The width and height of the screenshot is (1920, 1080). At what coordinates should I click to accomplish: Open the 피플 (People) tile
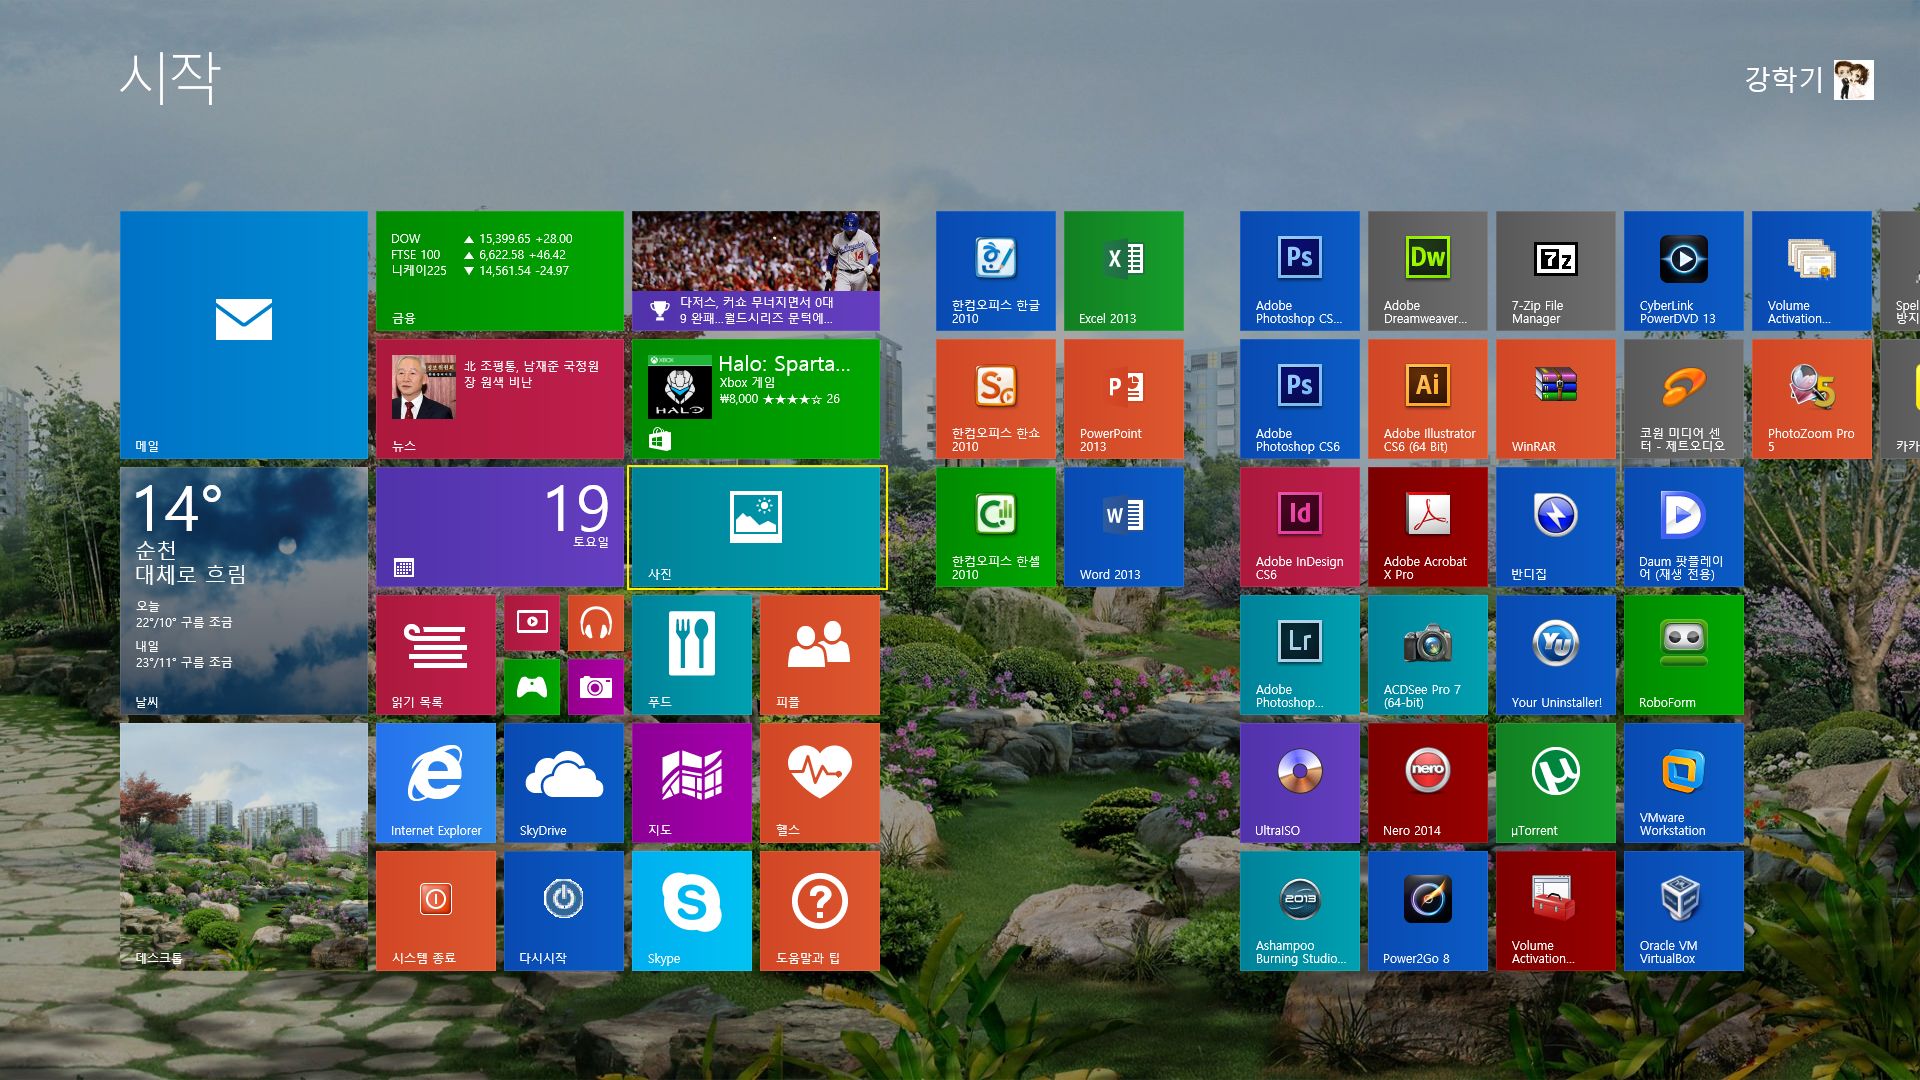(x=820, y=655)
